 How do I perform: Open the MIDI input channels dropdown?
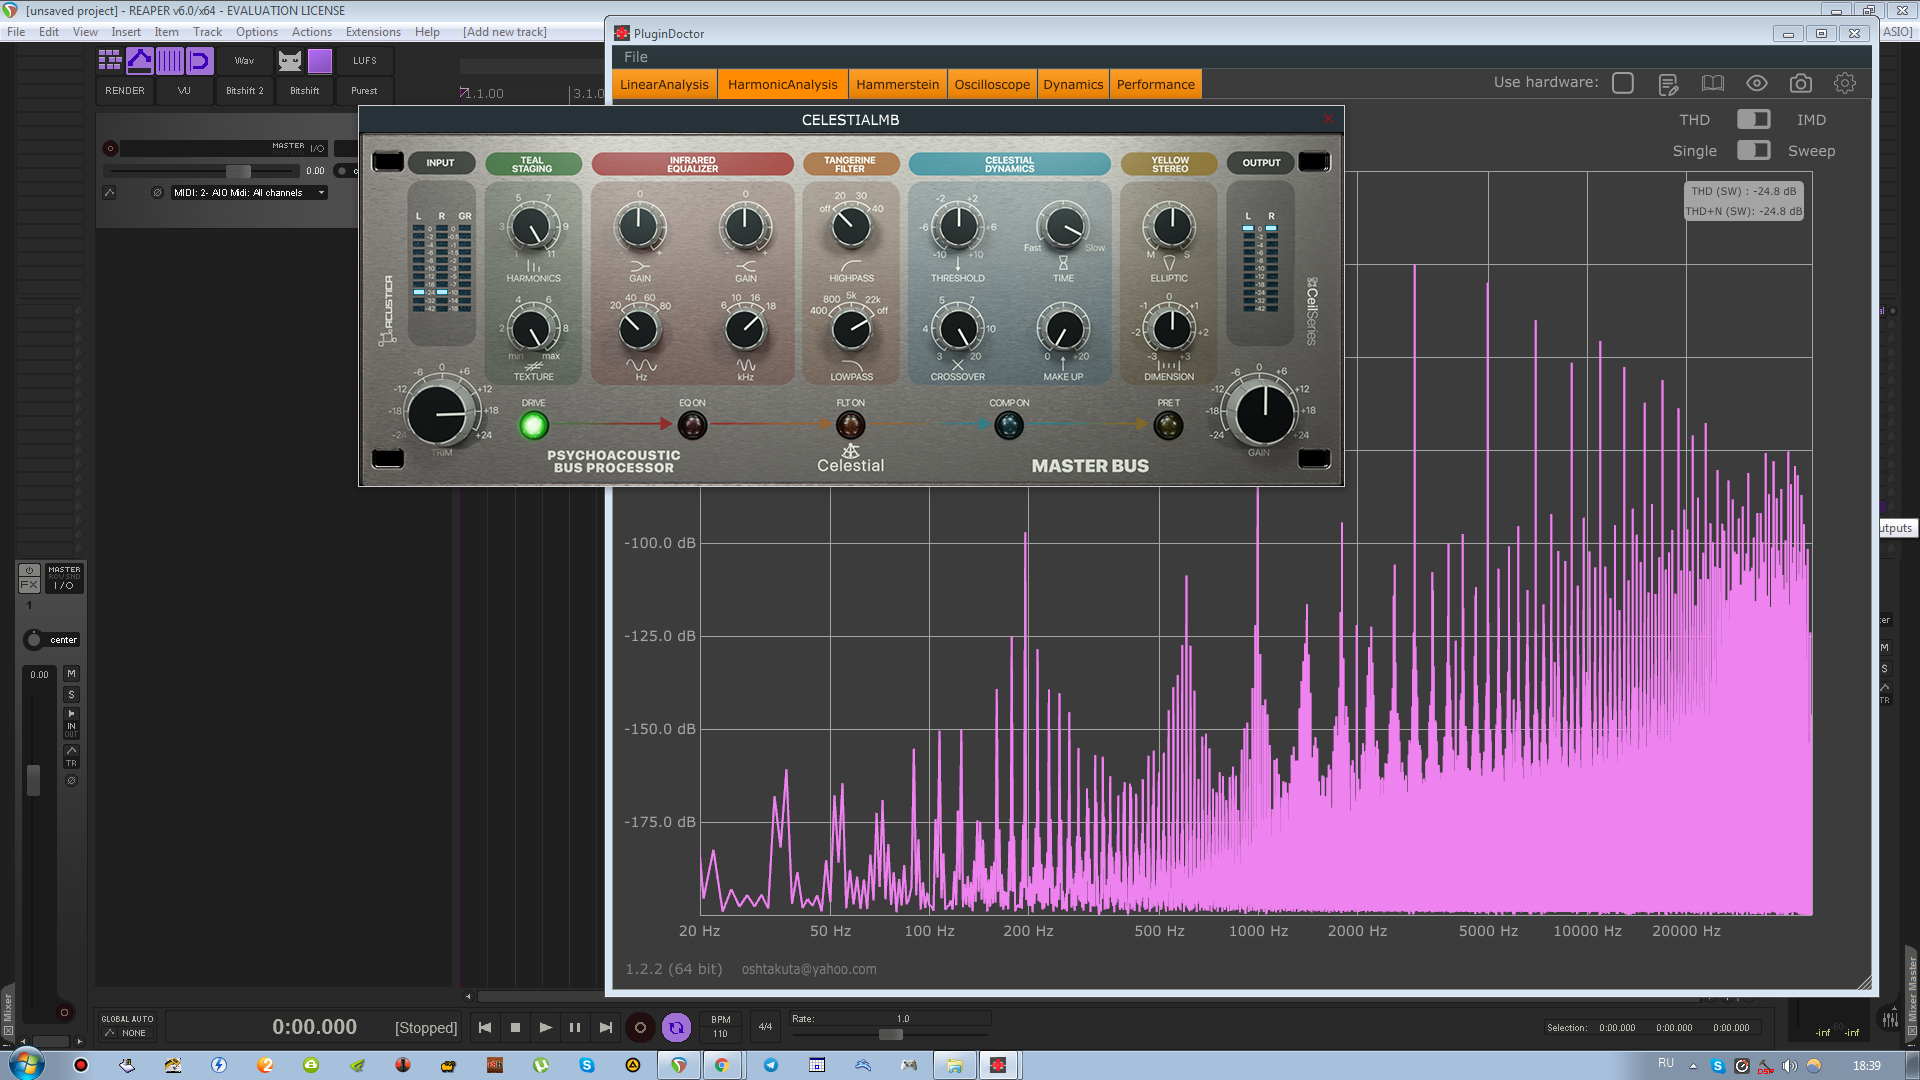click(x=249, y=193)
